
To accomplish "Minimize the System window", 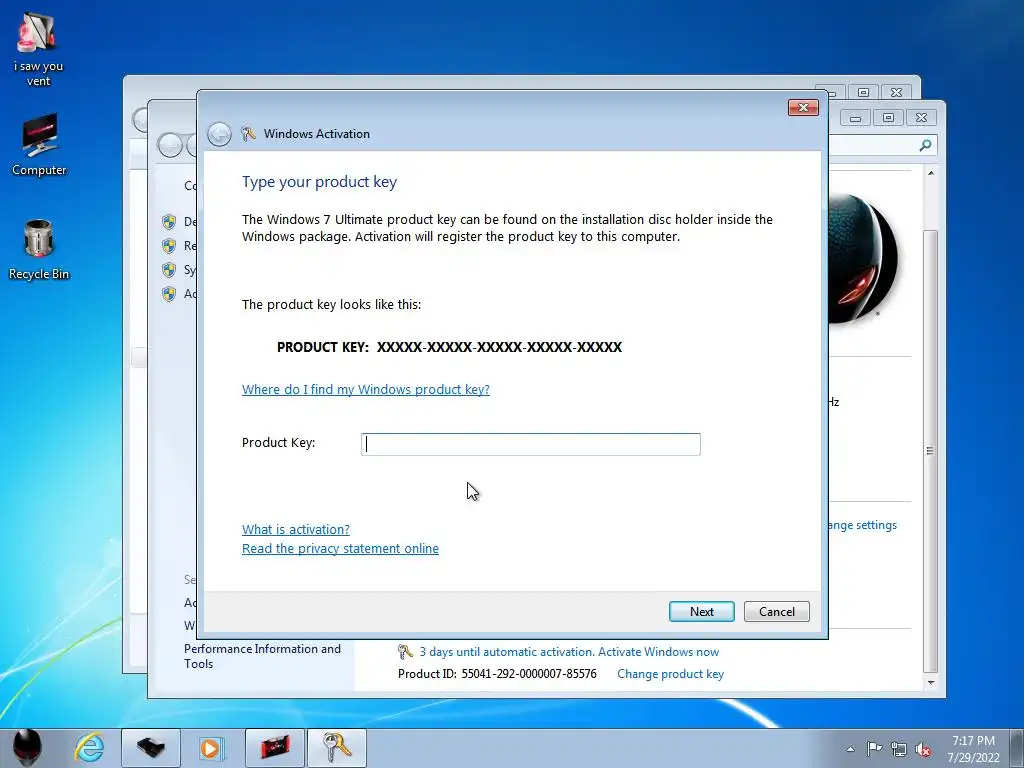I will (x=856, y=118).
